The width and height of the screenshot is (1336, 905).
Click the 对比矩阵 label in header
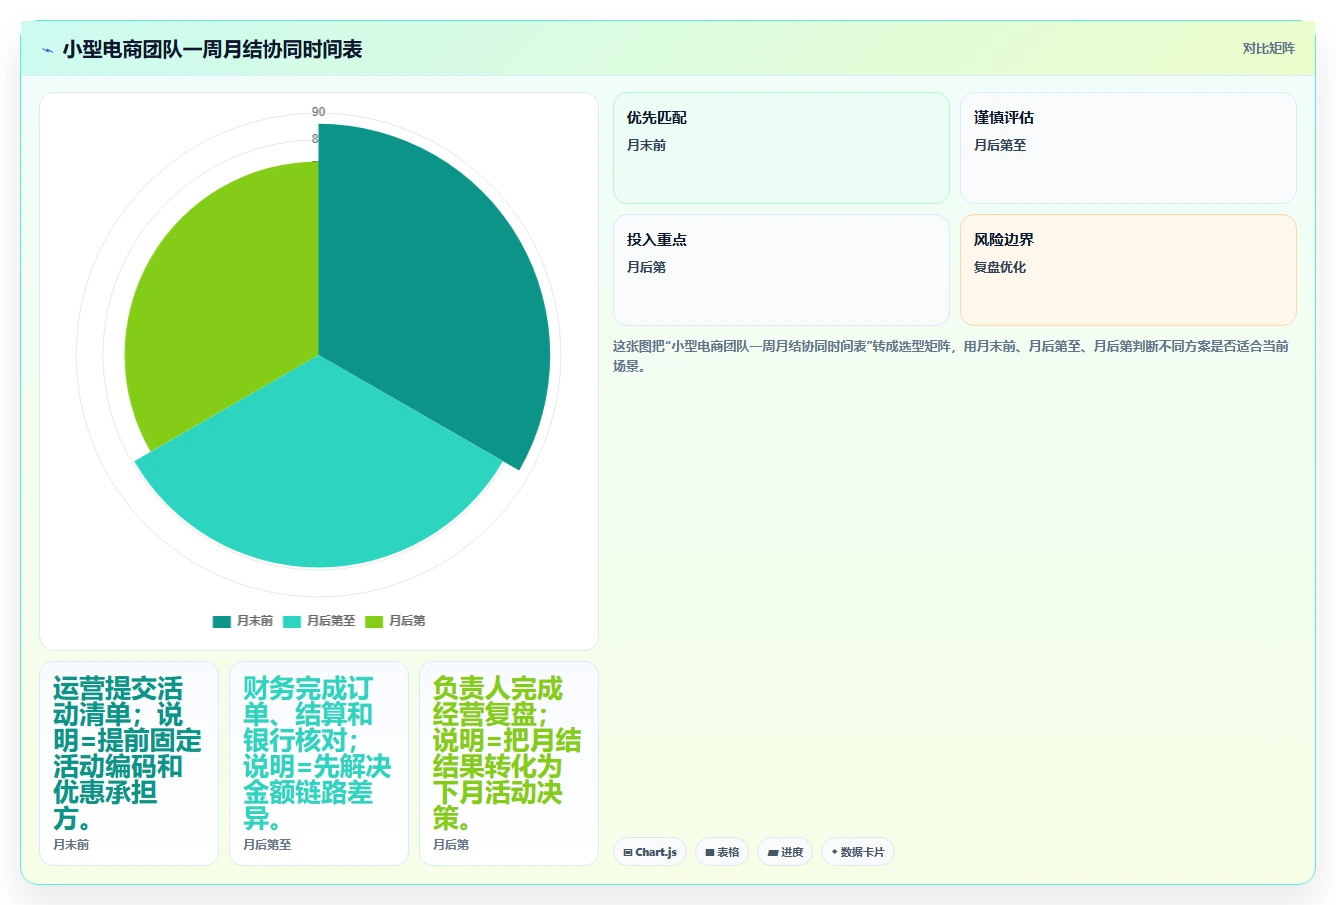click(1268, 48)
